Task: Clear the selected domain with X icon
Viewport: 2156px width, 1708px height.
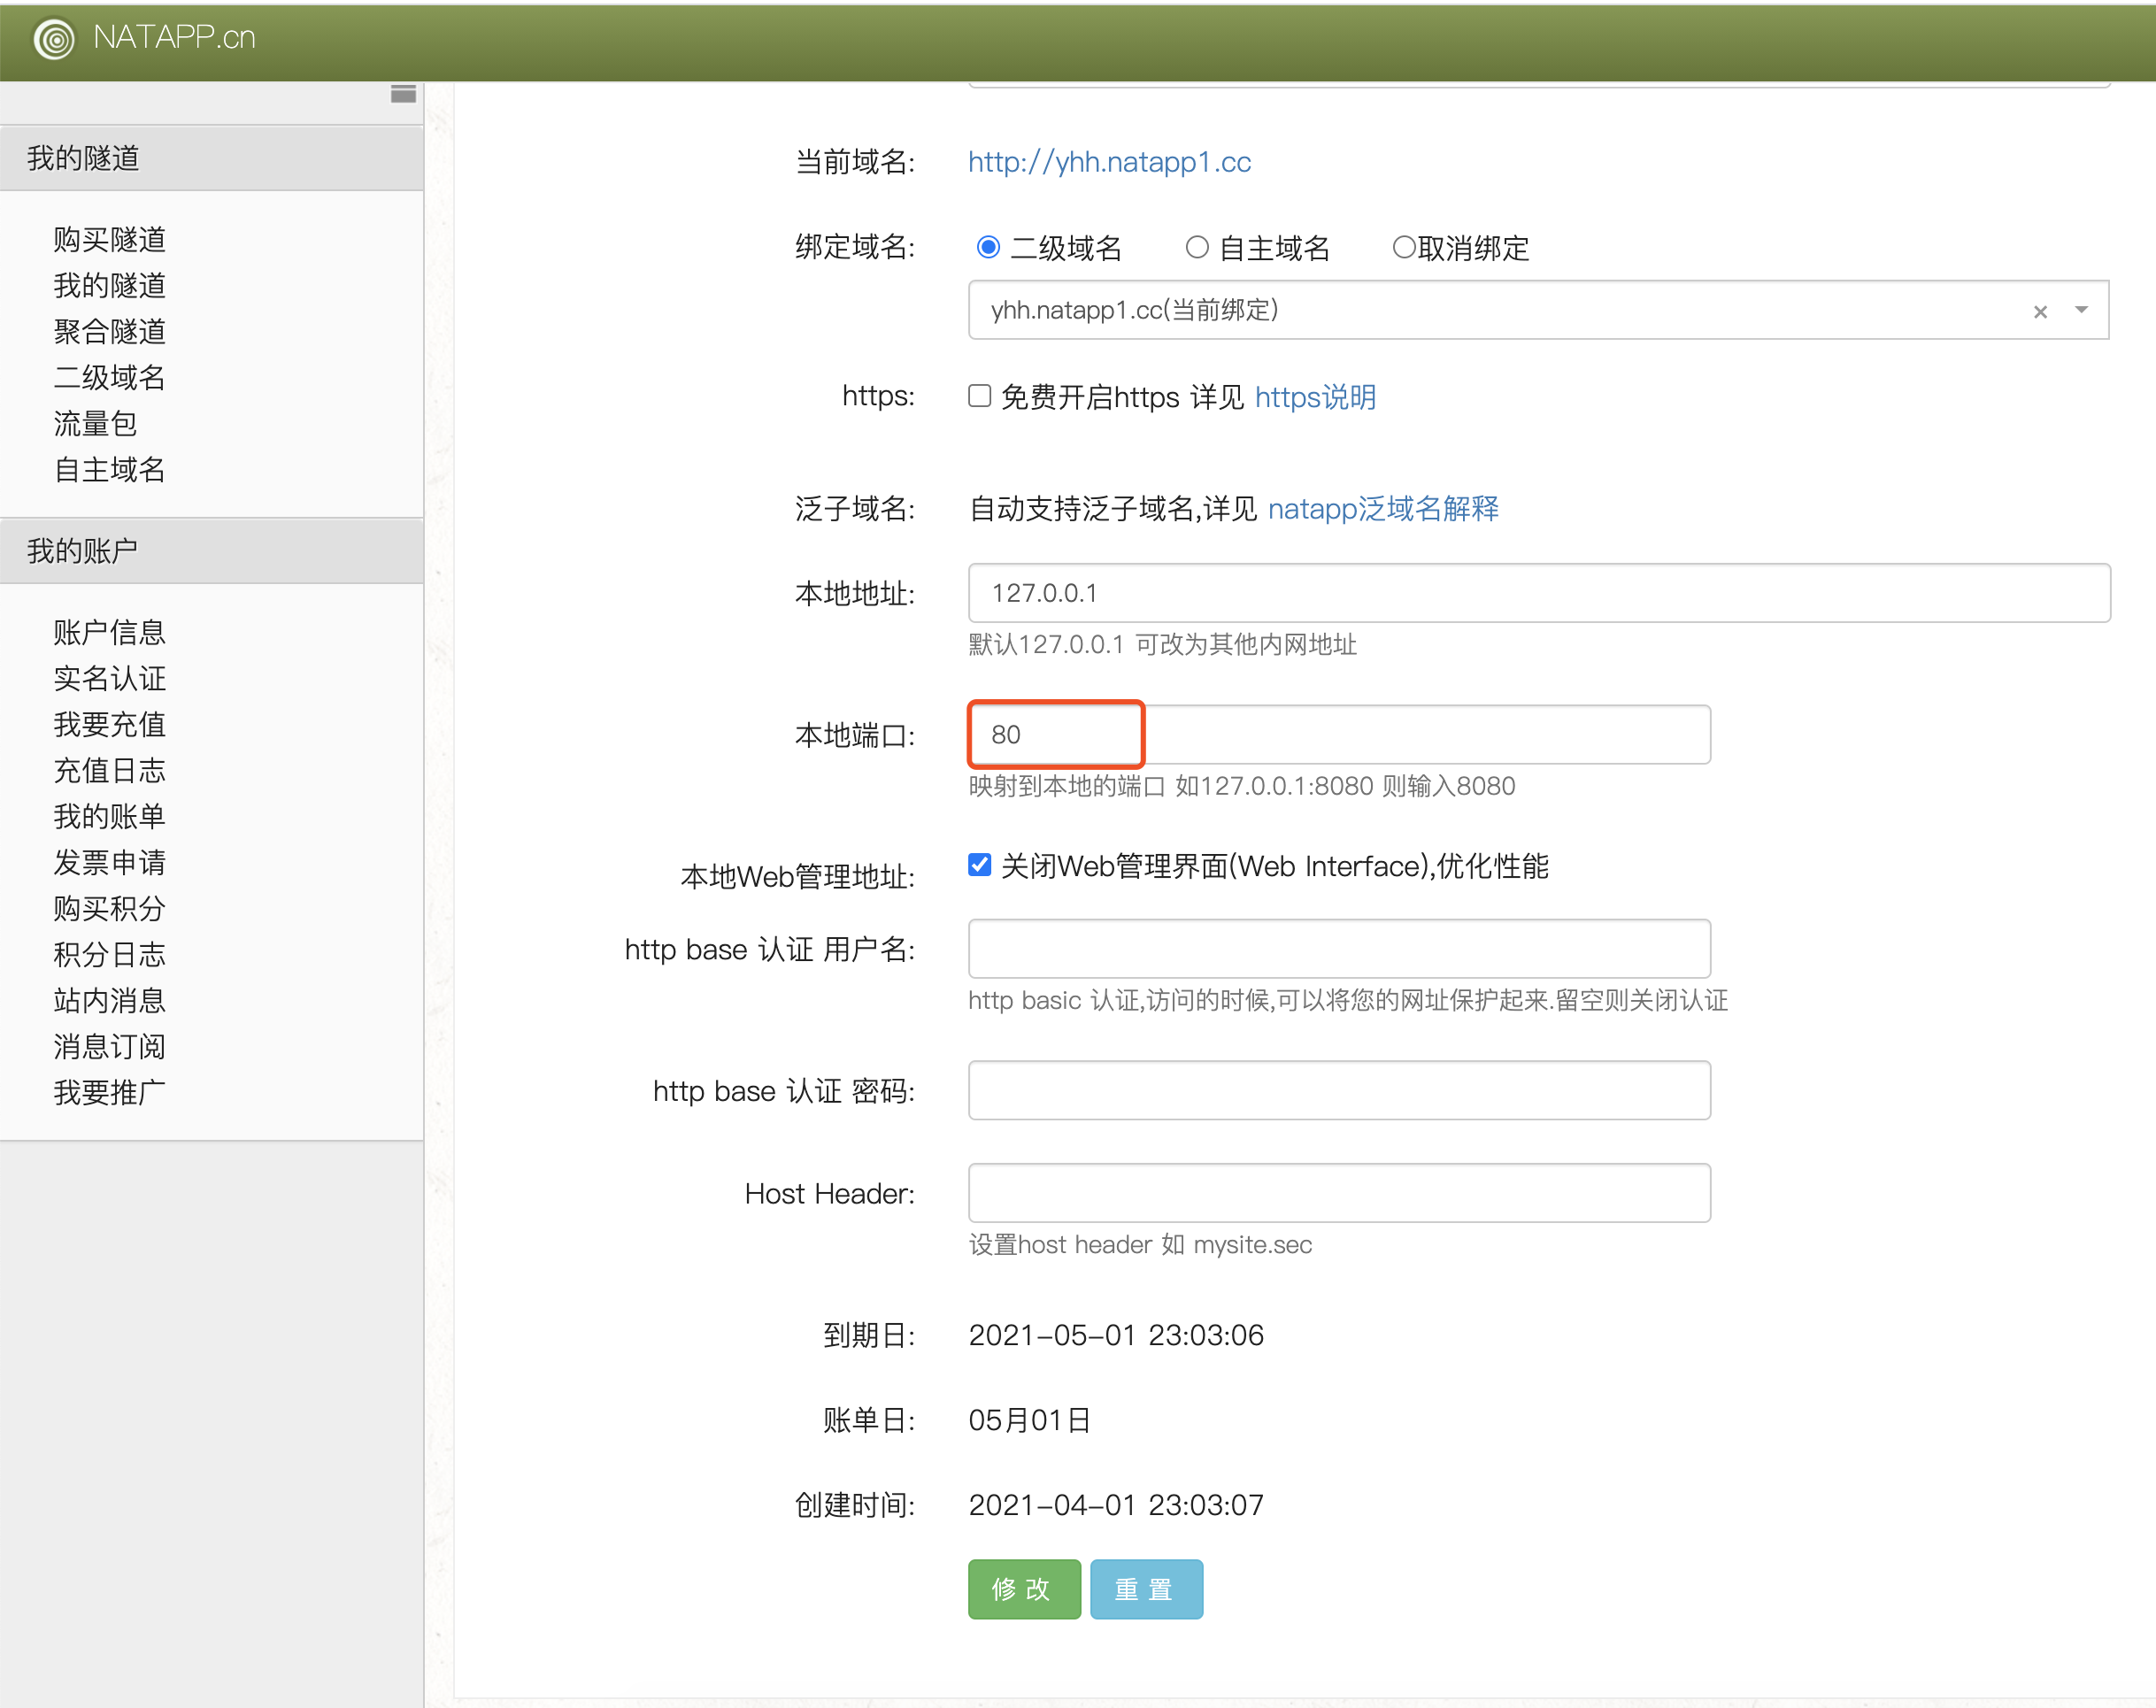Action: tap(2040, 312)
